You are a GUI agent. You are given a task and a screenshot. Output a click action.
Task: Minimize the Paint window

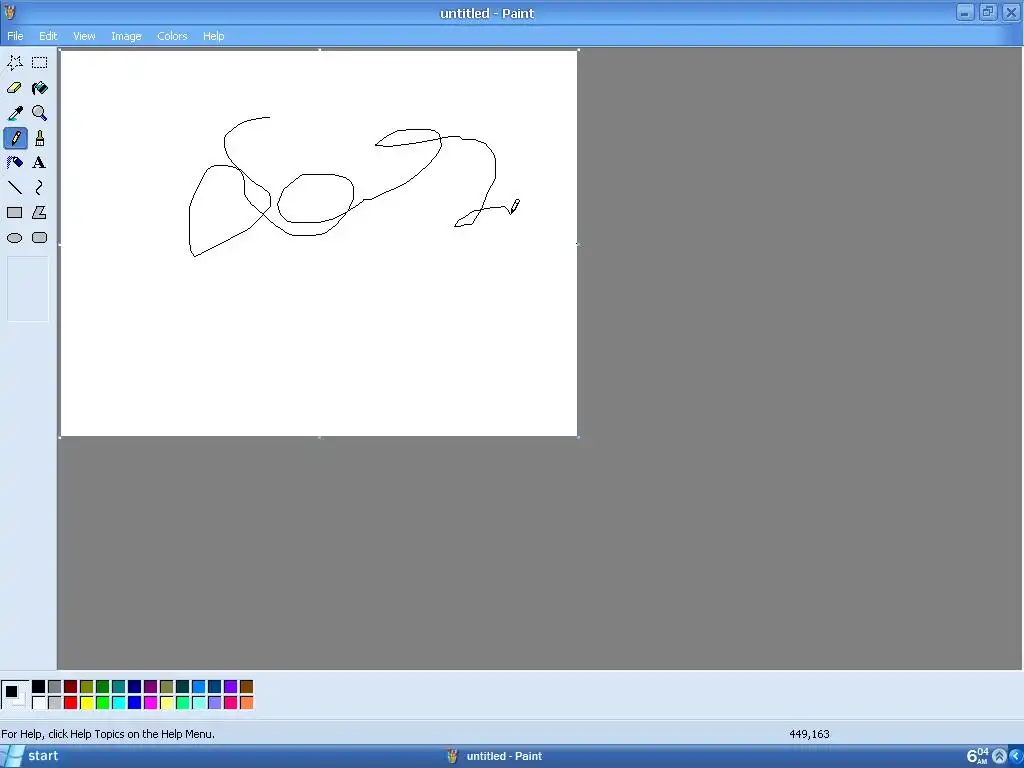point(965,12)
